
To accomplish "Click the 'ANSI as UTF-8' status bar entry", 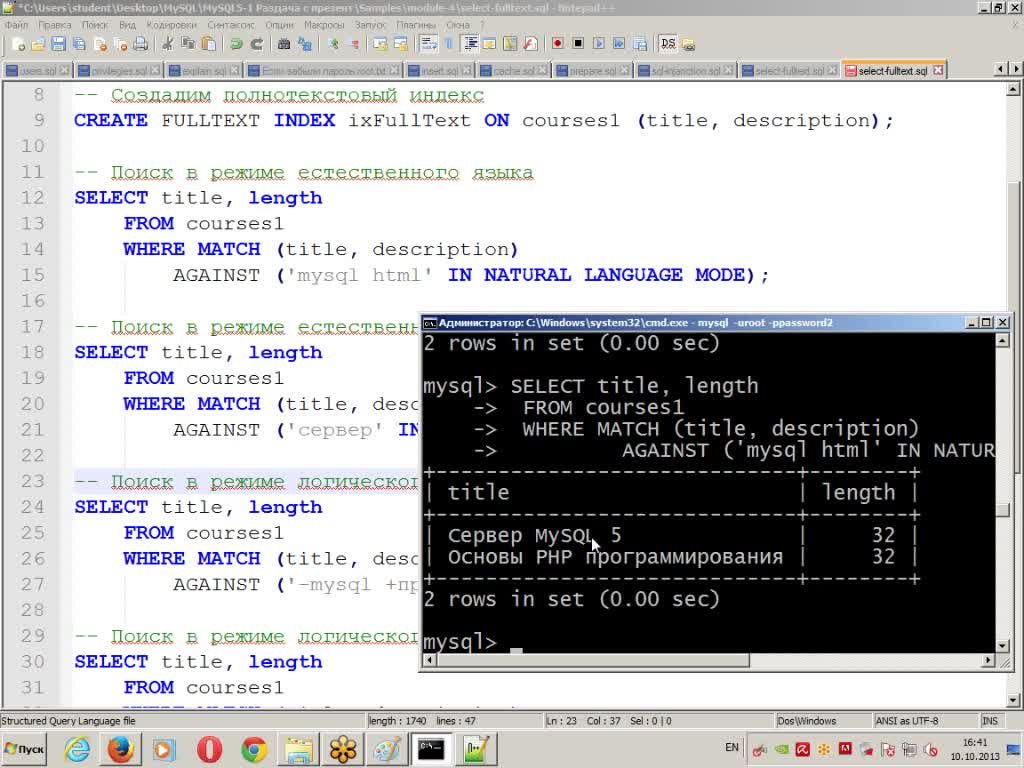I will pos(906,721).
